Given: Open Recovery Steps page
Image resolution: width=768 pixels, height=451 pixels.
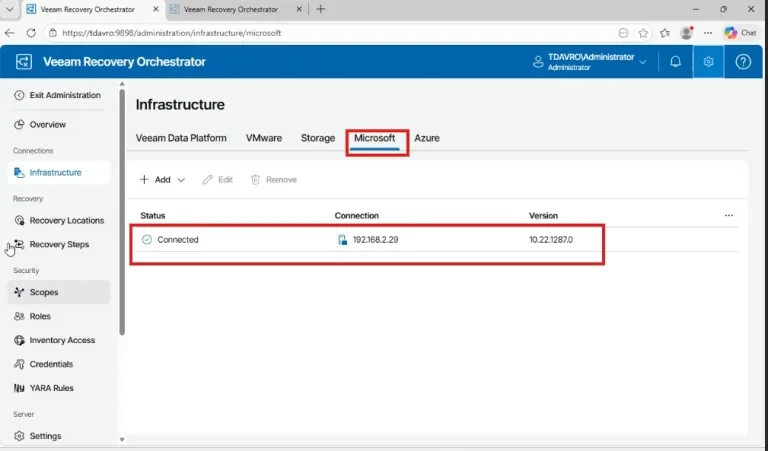Looking at the screenshot, I should [x=59, y=244].
